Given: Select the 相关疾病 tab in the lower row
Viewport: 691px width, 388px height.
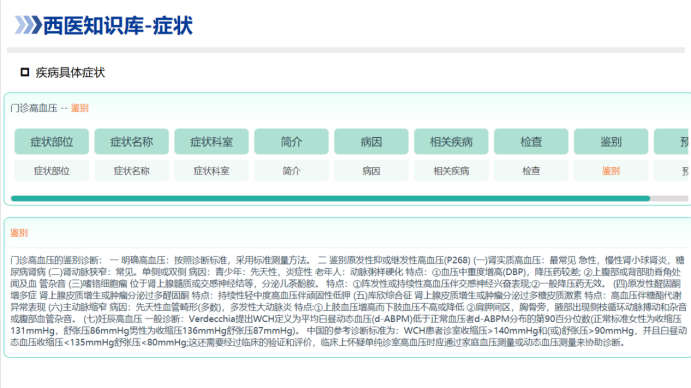Looking at the screenshot, I should (x=451, y=171).
